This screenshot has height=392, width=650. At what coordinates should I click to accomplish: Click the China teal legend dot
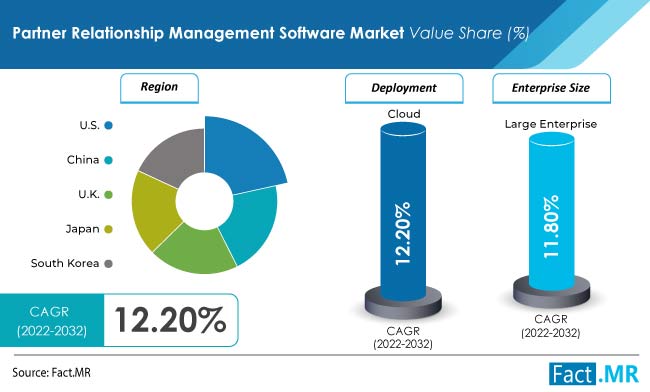tap(108, 160)
